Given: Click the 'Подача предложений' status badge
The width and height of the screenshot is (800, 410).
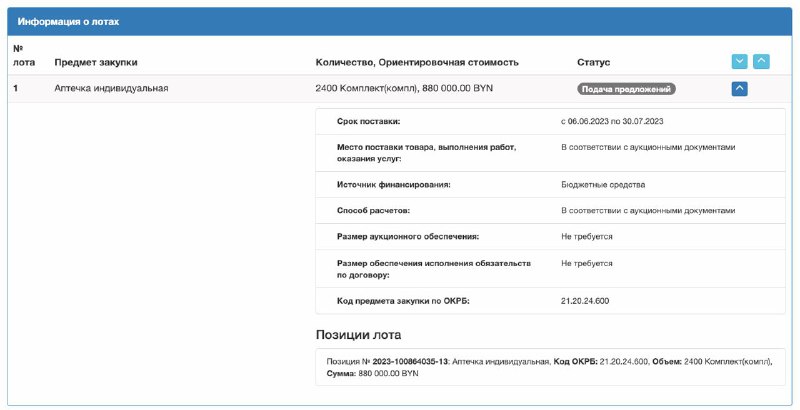Looking at the screenshot, I should click(x=626, y=89).
